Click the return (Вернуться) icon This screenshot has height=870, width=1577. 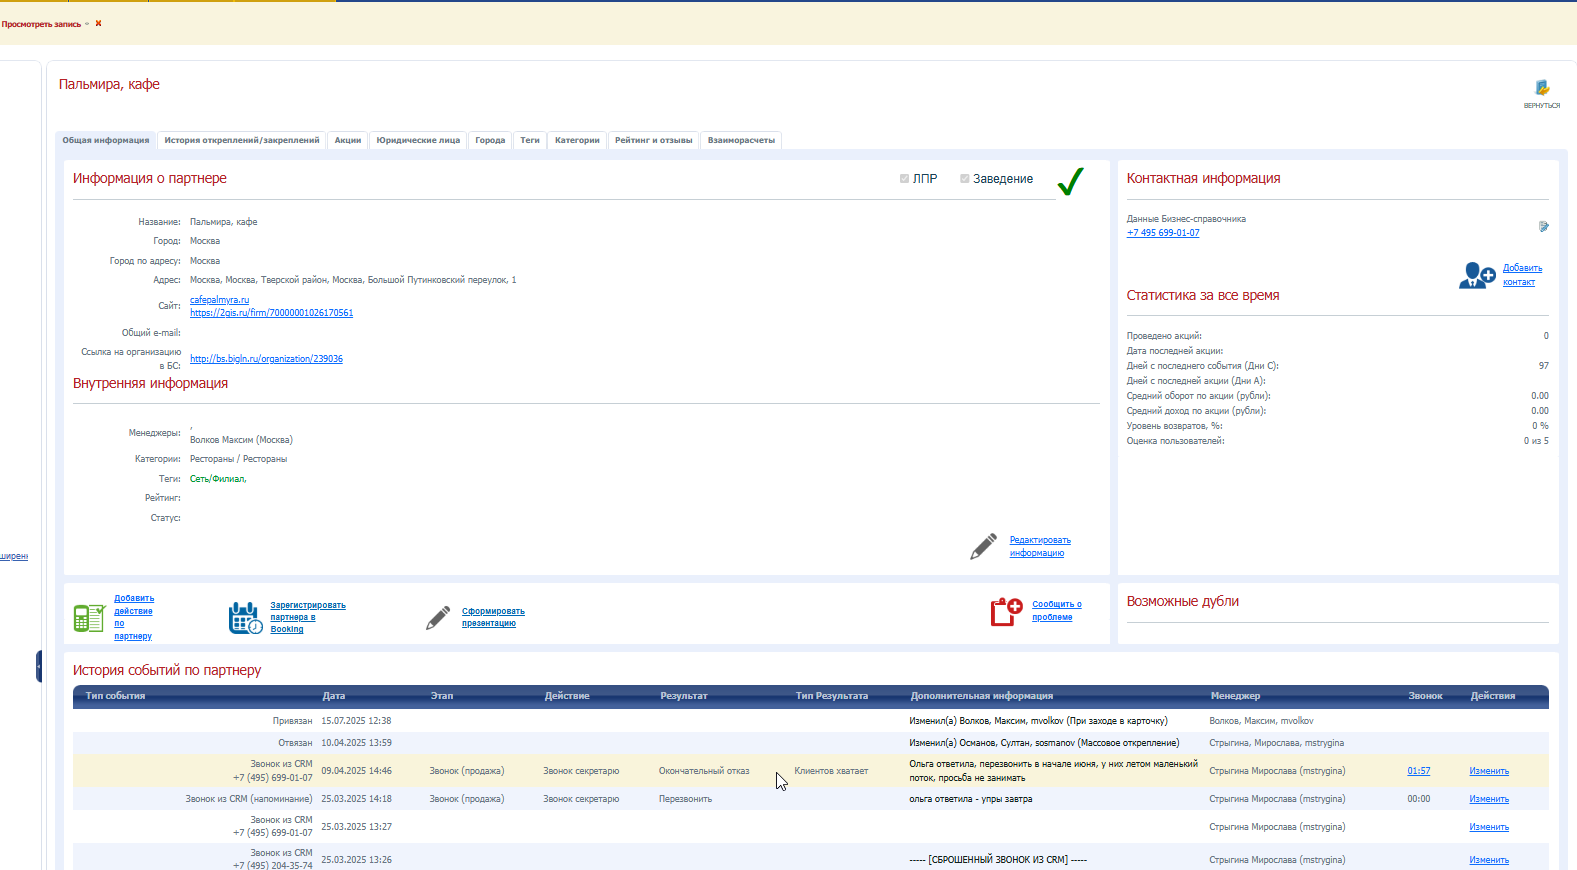[x=1542, y=88]
